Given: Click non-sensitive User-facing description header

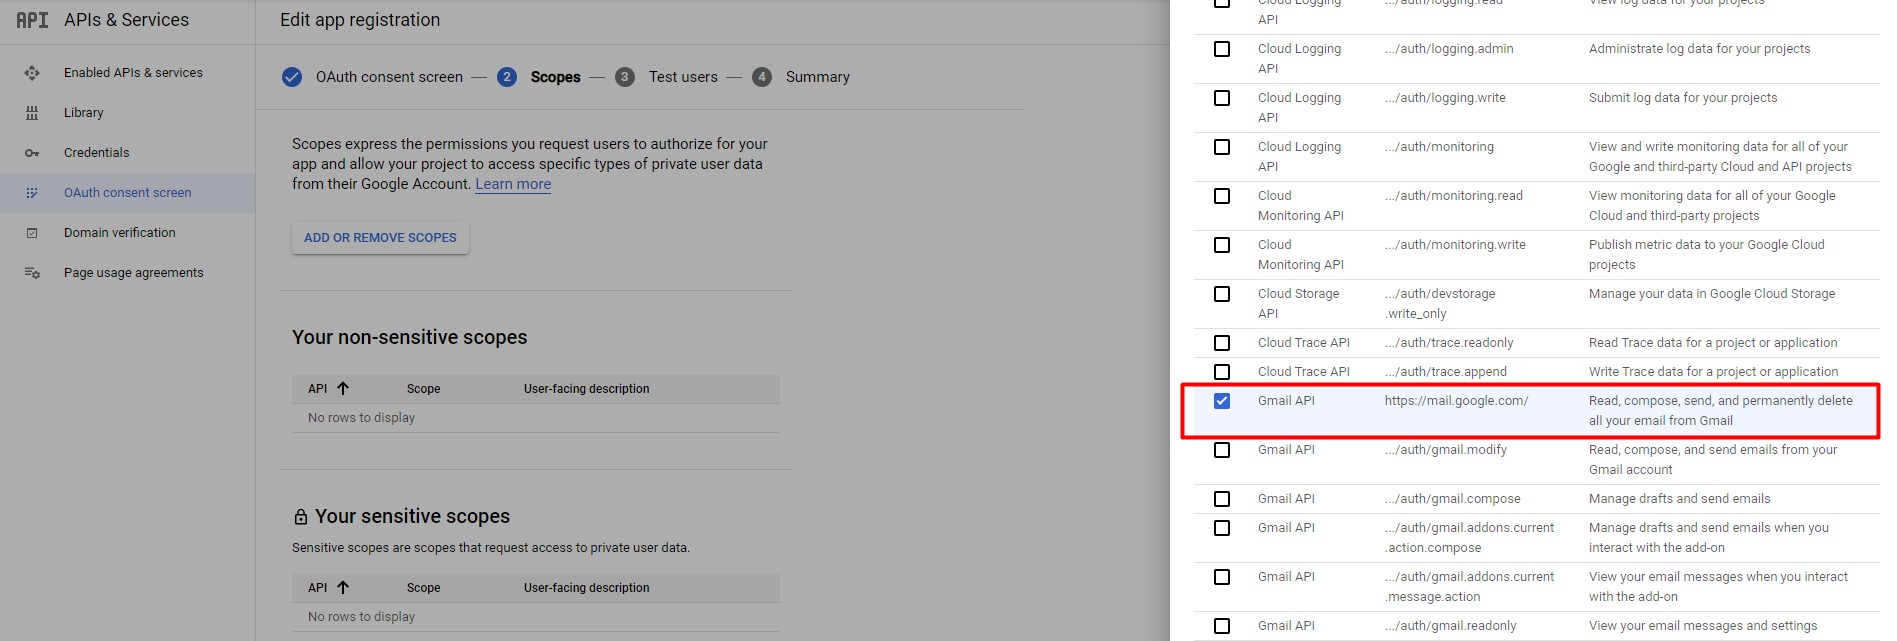Looking at the screenshot, I should 587,389.
